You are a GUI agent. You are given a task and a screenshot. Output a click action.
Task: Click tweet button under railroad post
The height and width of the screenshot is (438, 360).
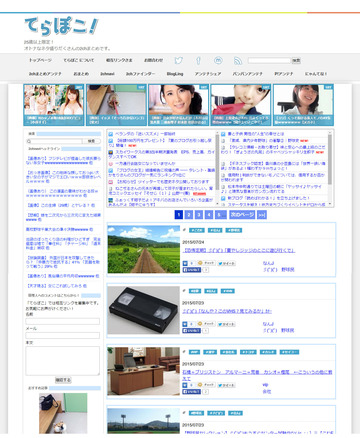point(227,263)
